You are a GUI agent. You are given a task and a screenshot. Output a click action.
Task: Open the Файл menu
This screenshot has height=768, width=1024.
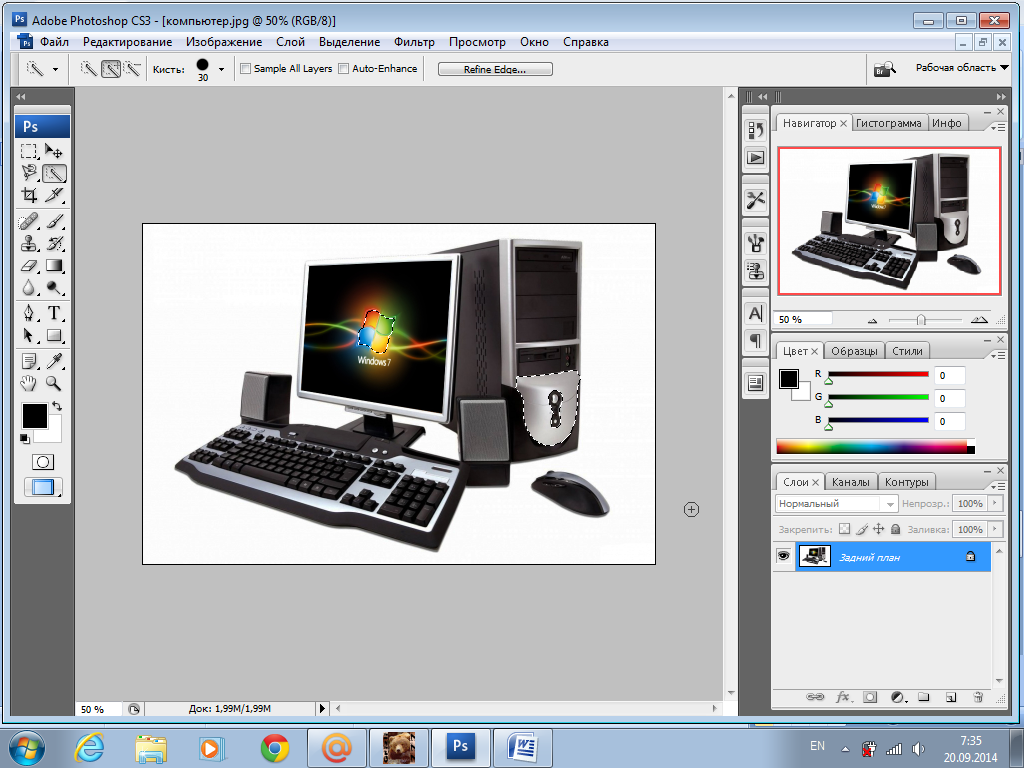(54, 42)
